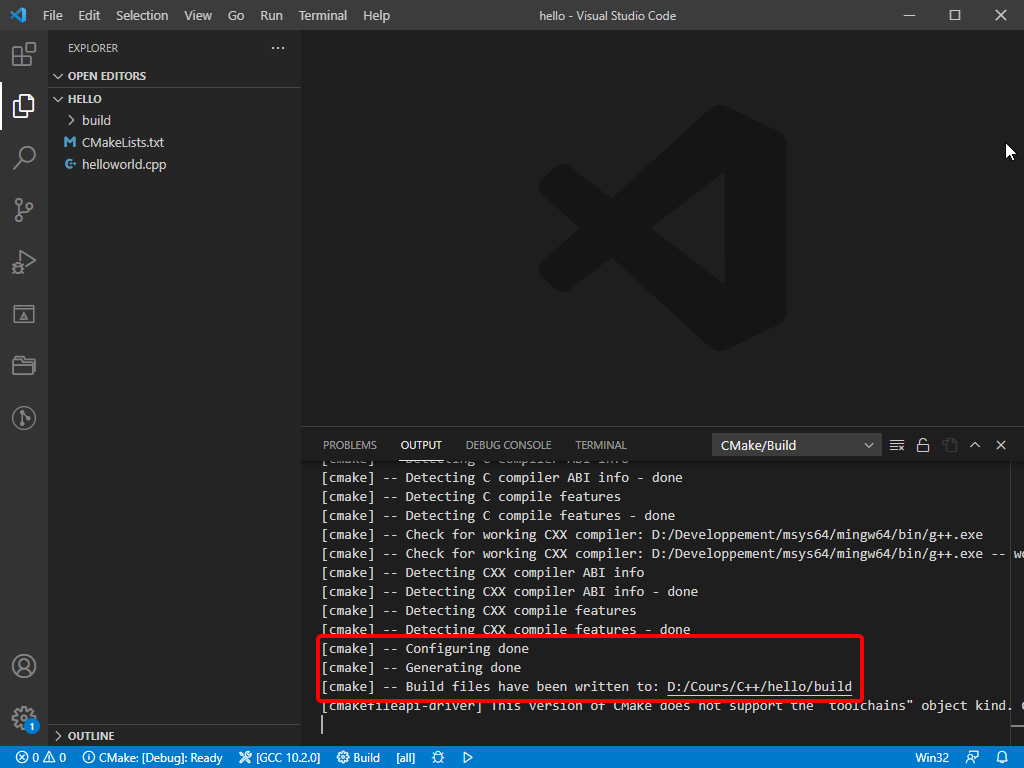The image size is (1024, 768).
Task: Open the Selection menu
Action: tap(142, 15)
